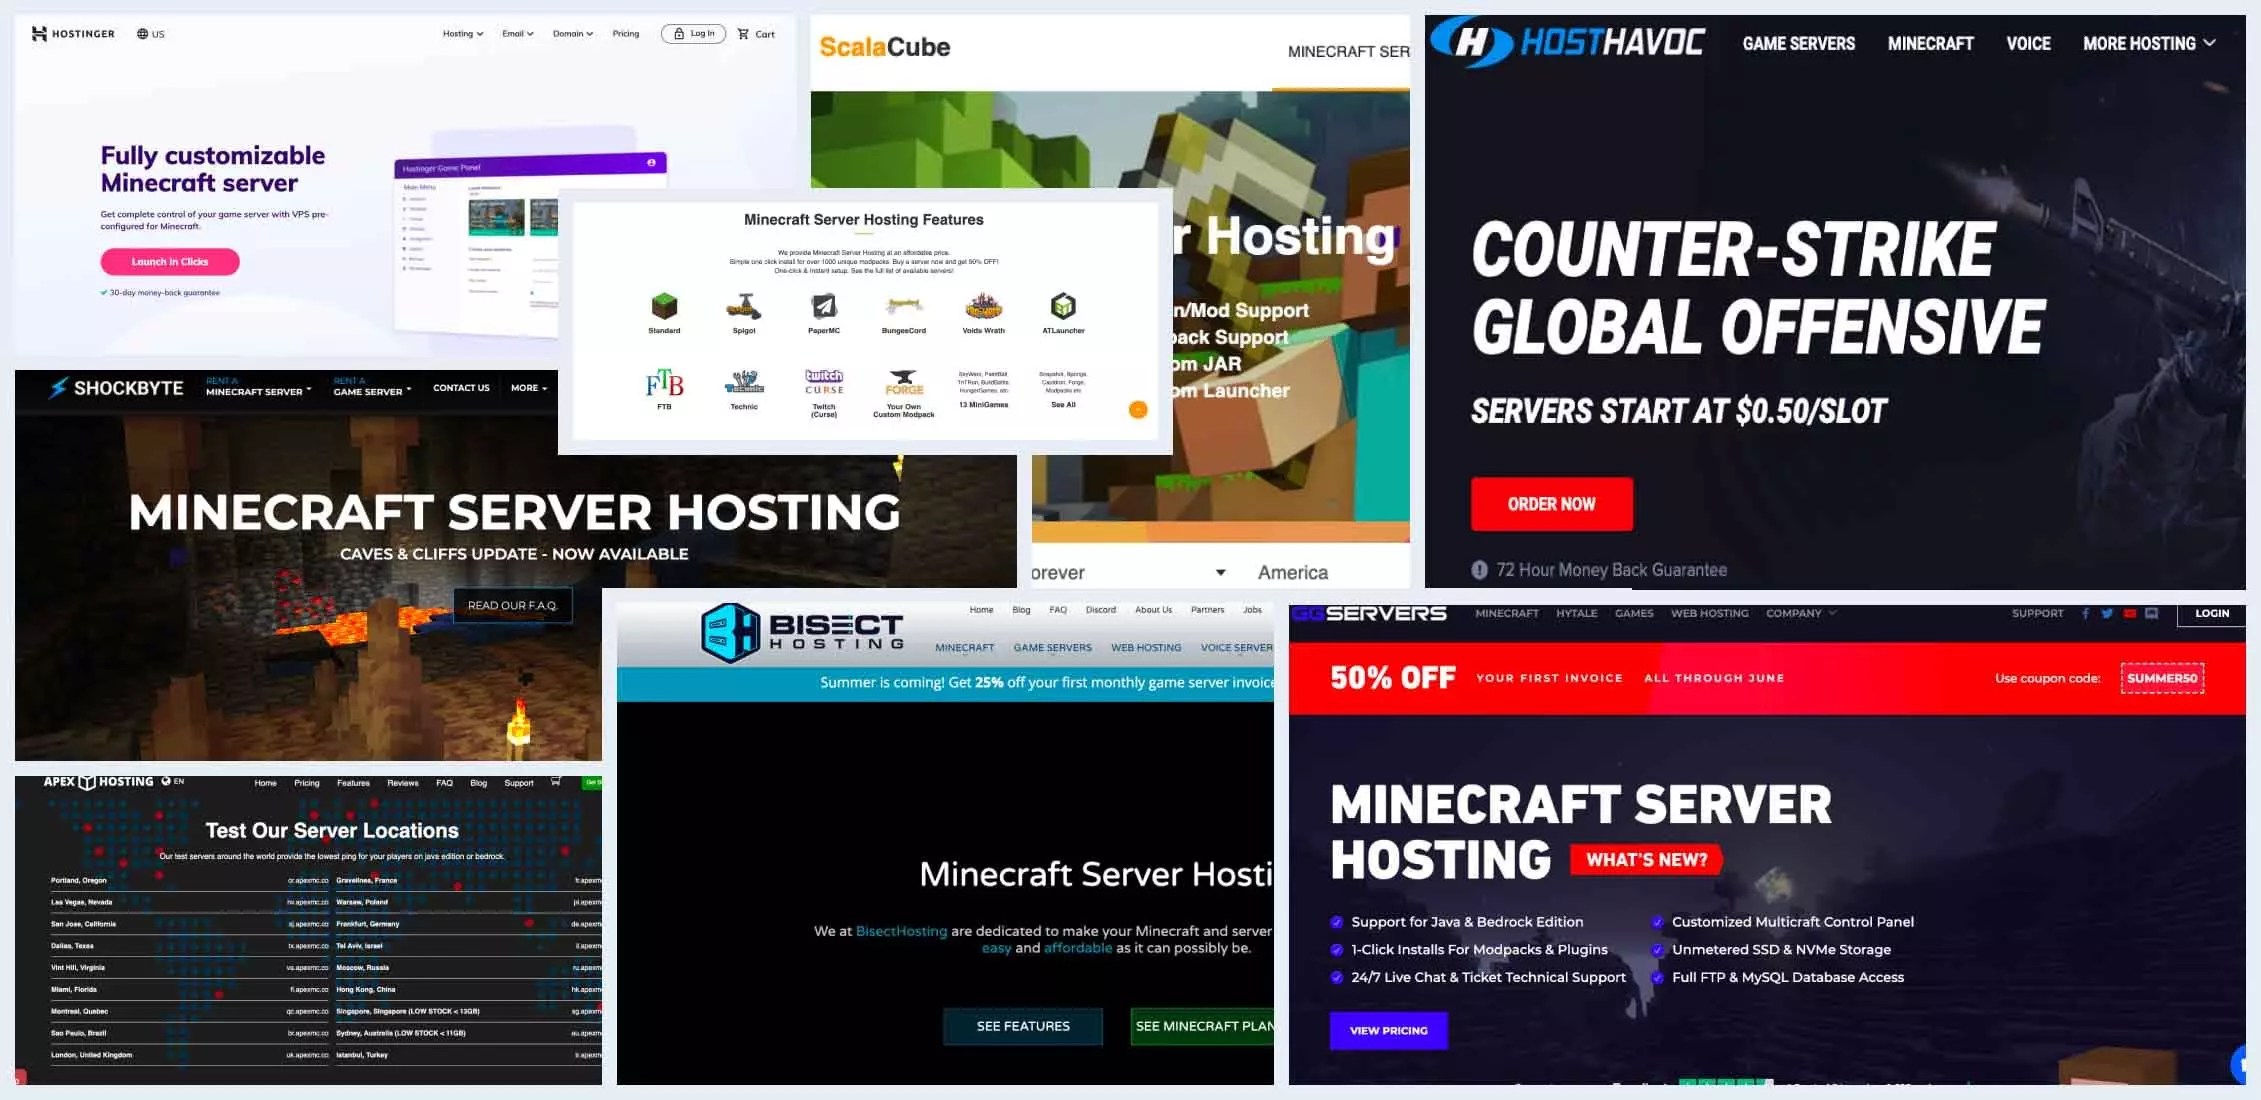
Task: Open Hostinger shopping cart icon
Action: (x=743, y=34)
